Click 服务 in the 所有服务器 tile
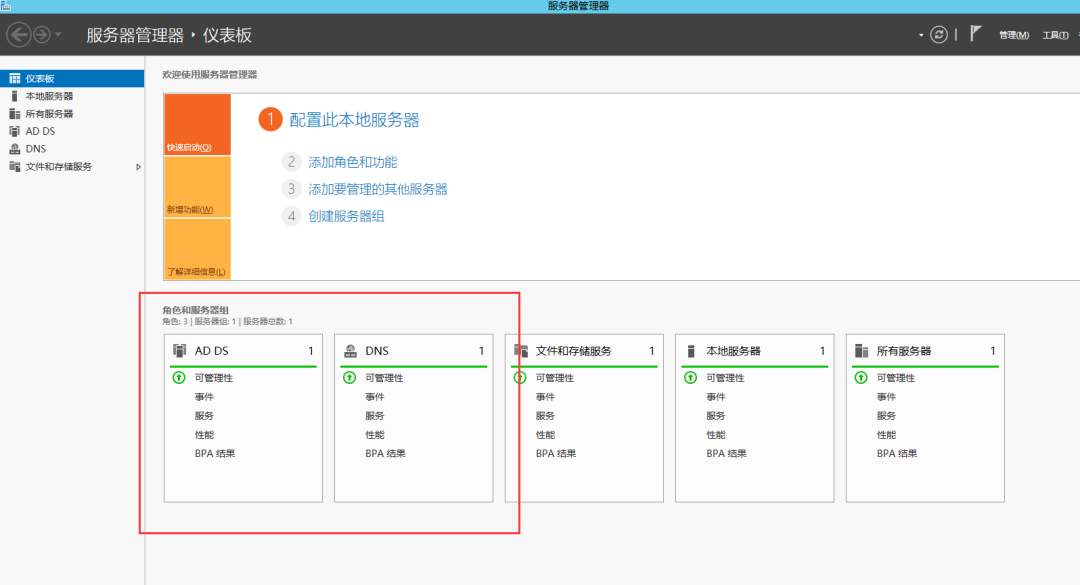The height and width of the screenshot is (585, 1080). click(x=886, y=415)
